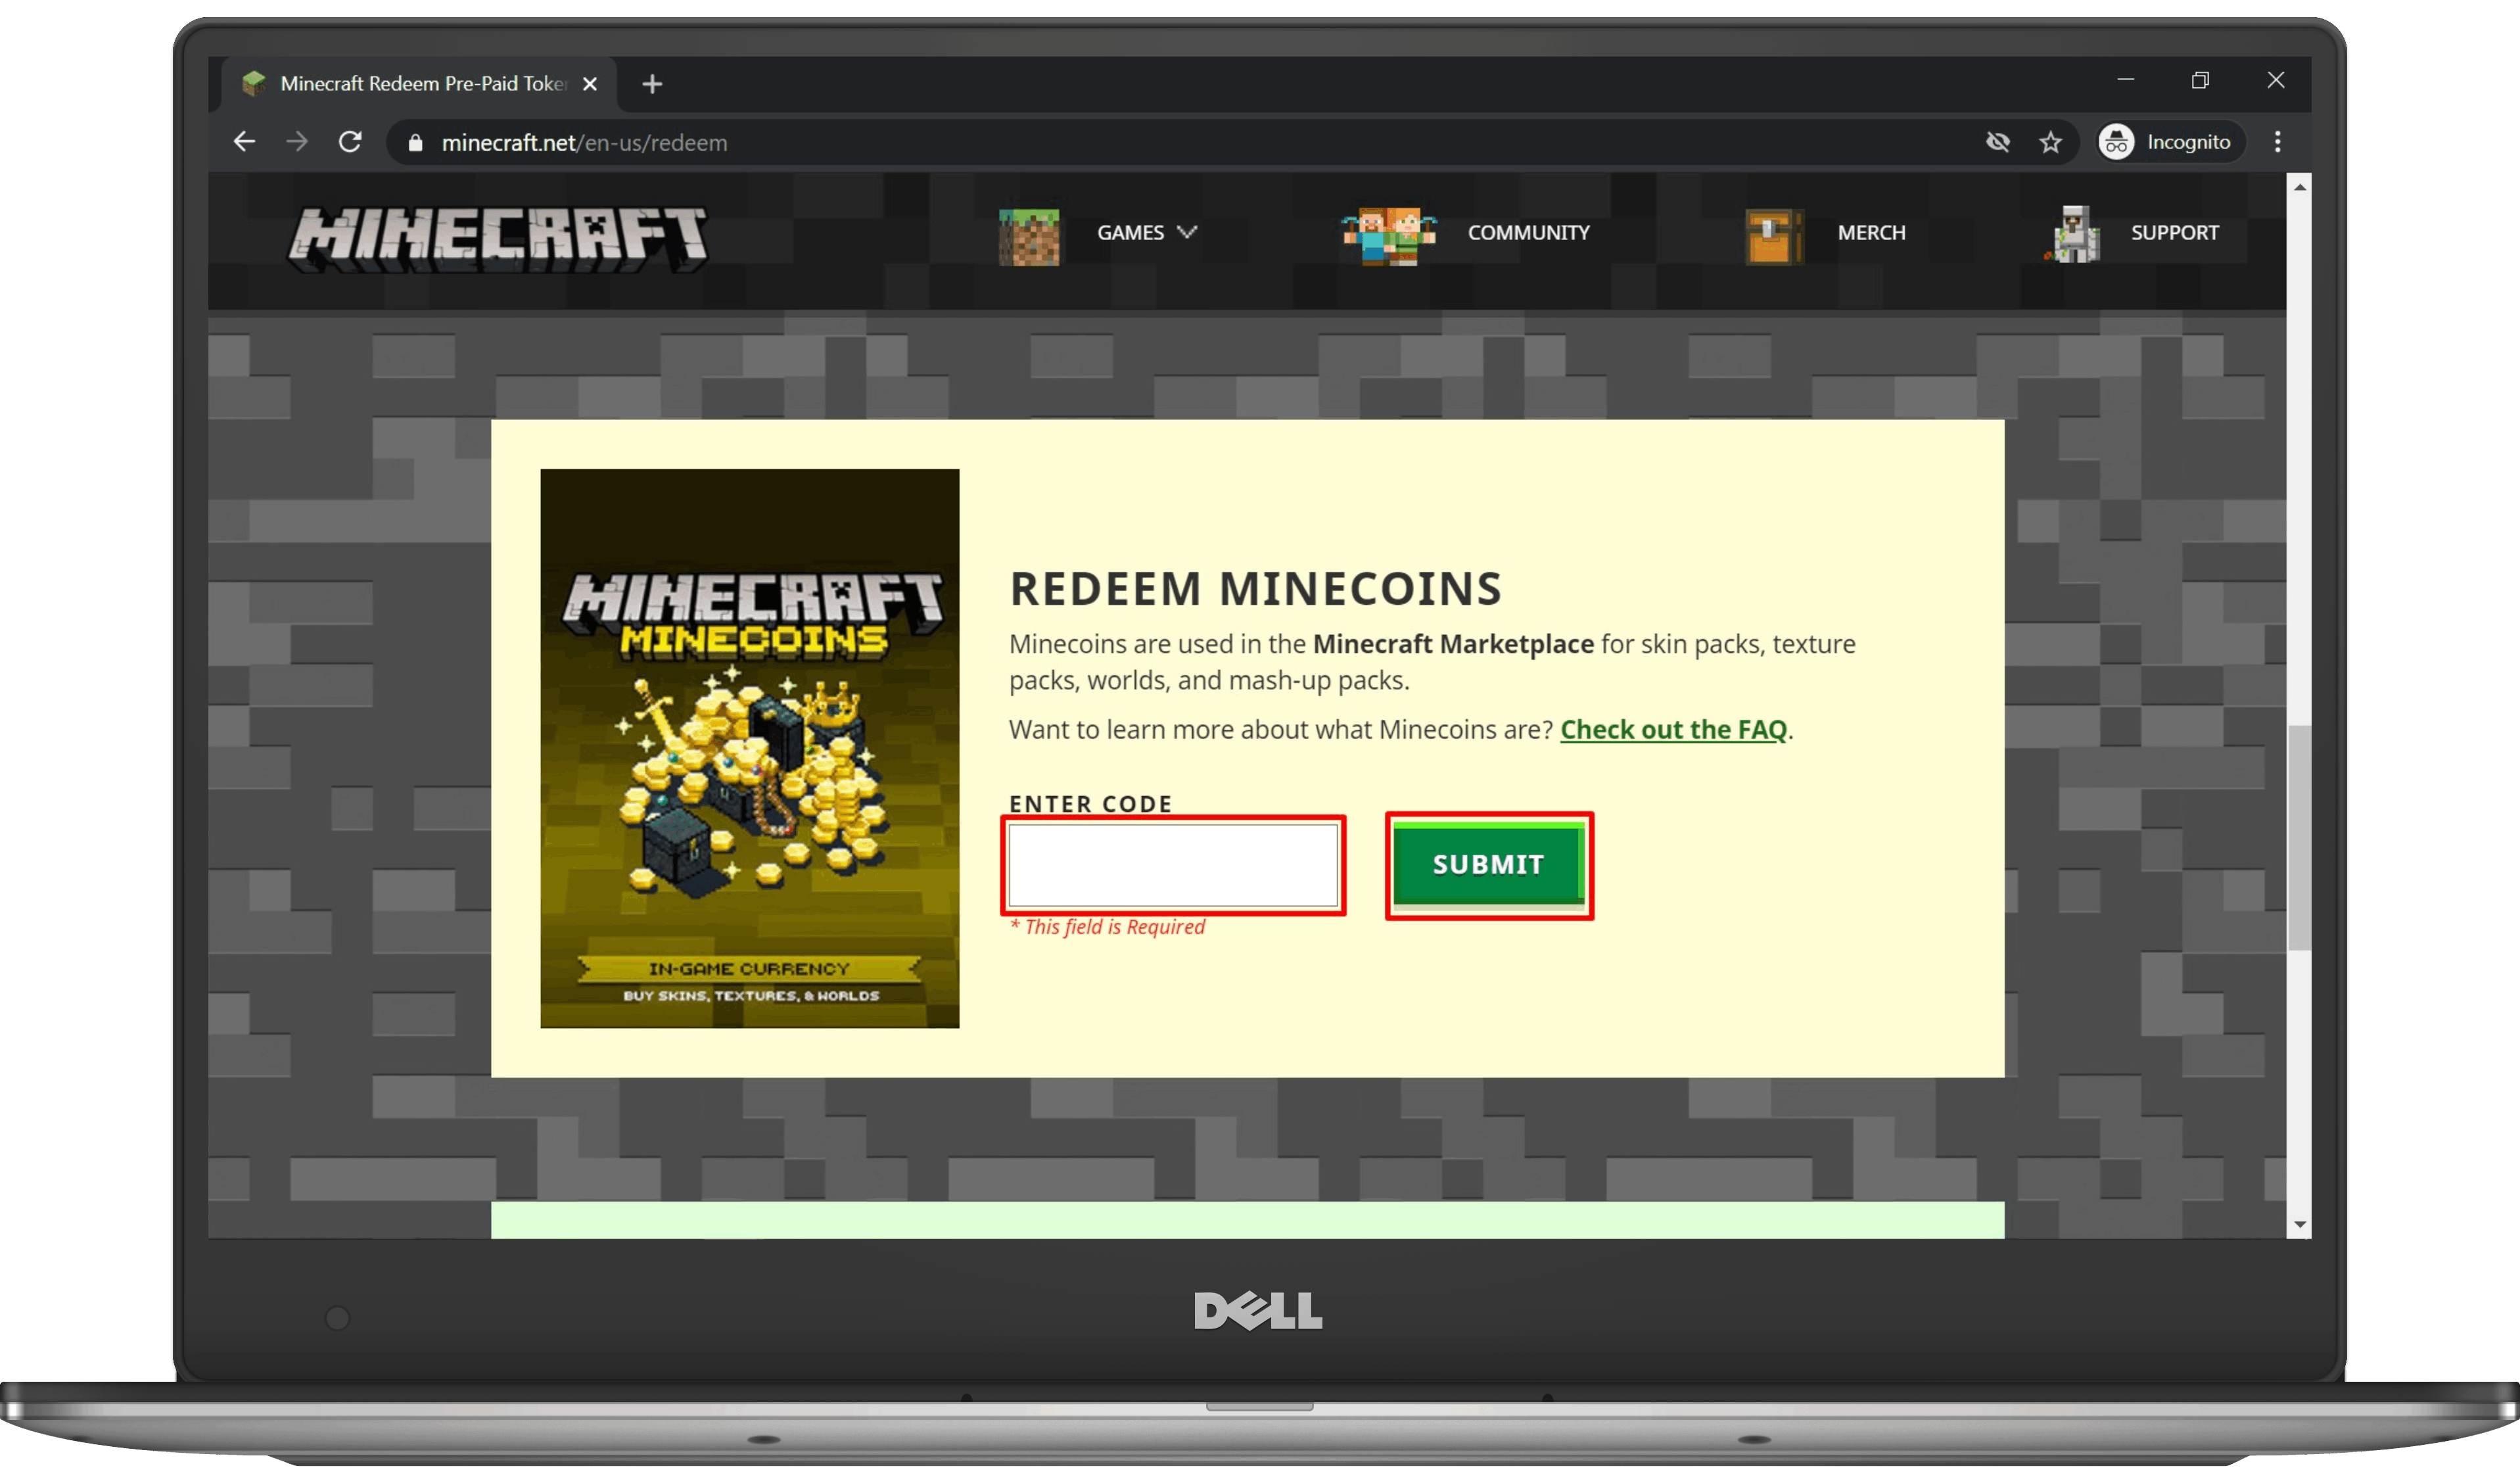The width and height of the screenshot is (2520, 1483).
Task: Expand the GAMES dropdown chevron
Action: click(1188, 232)
